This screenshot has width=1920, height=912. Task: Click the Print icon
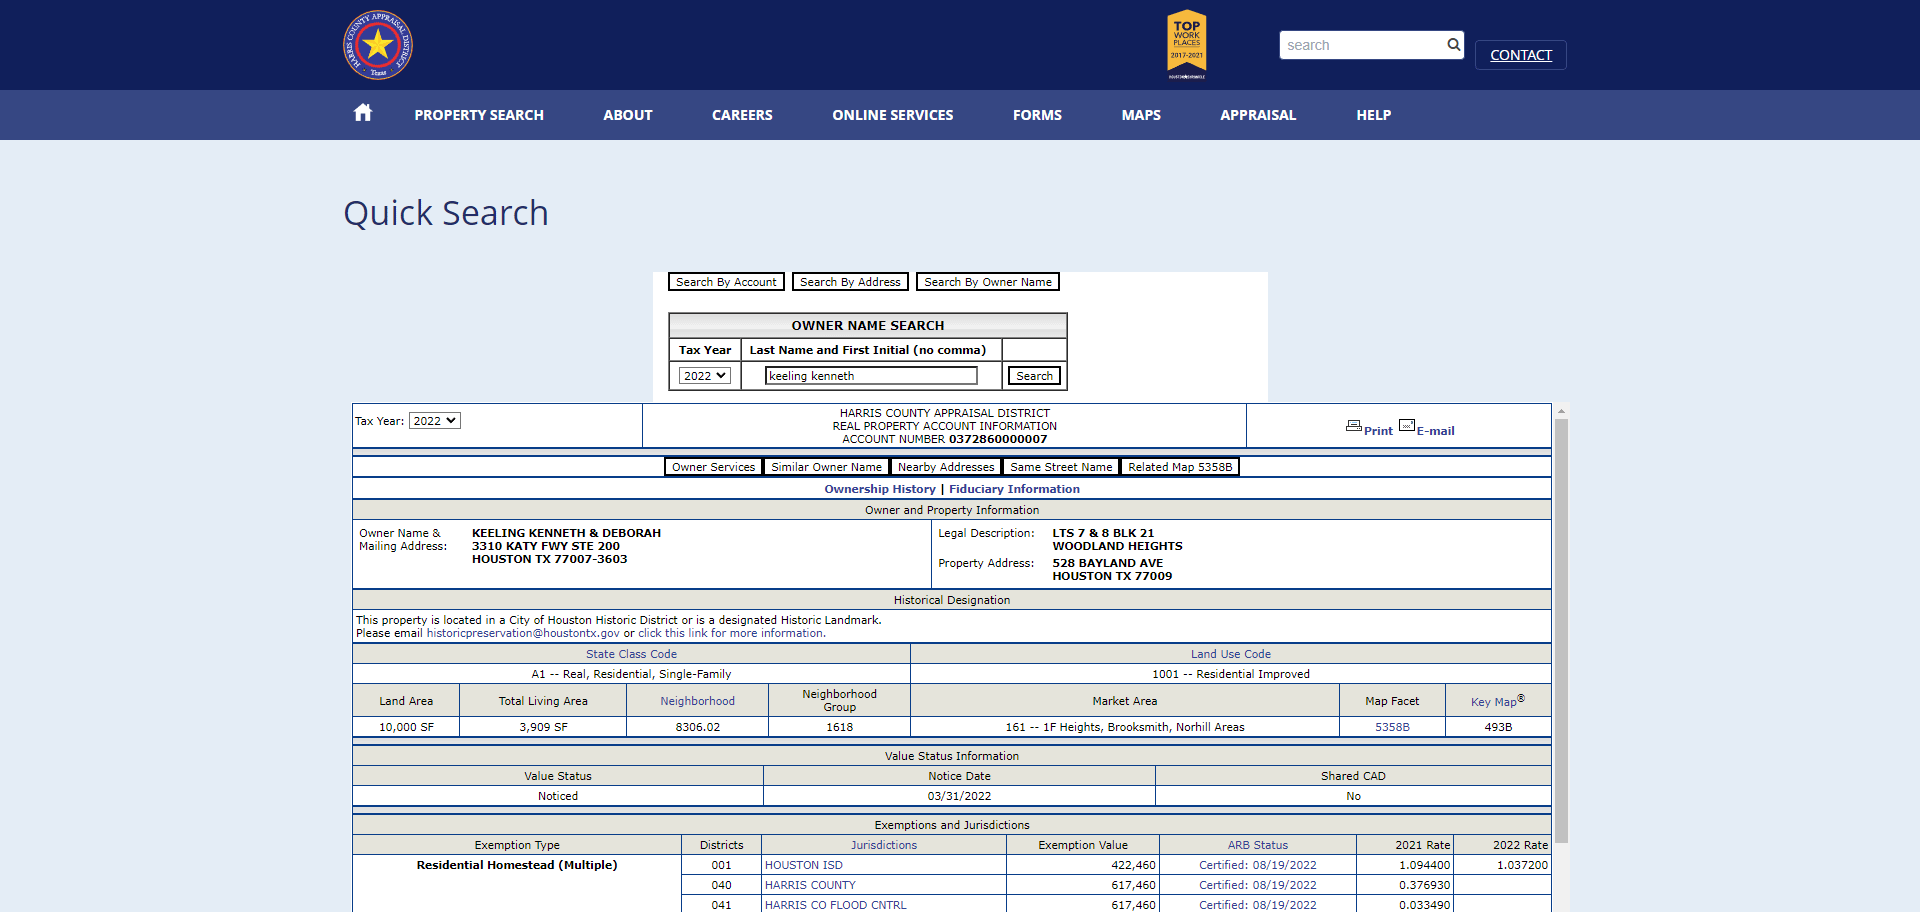(x=1354, y=426)
